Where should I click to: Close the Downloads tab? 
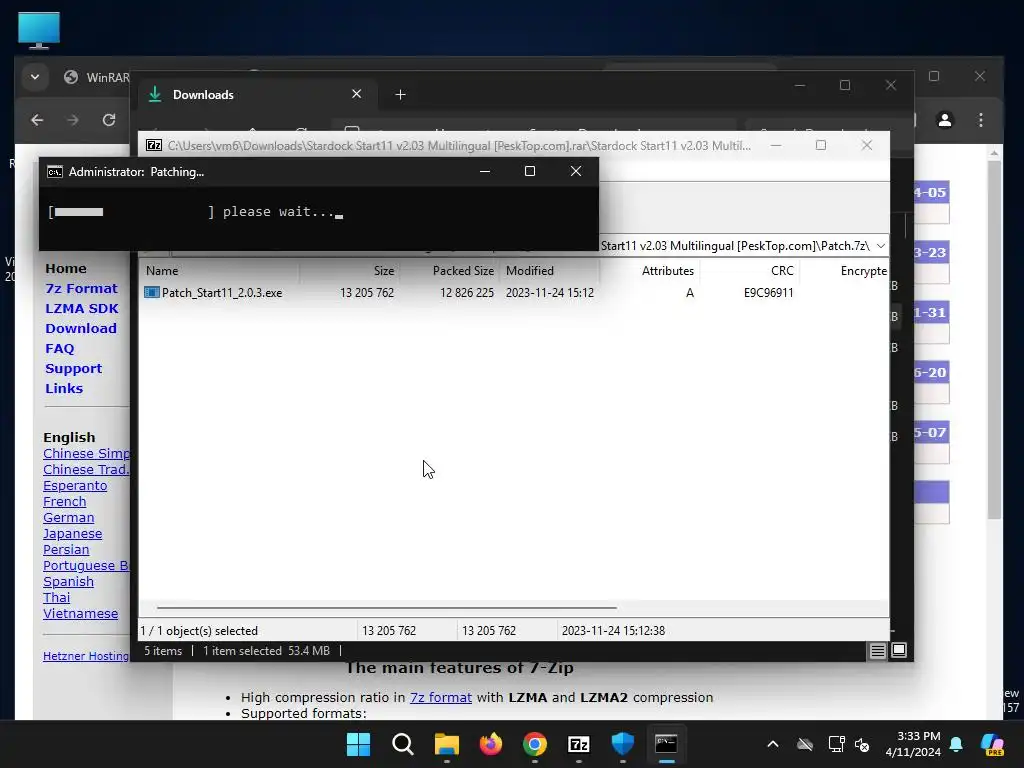[x=357, y=94]
